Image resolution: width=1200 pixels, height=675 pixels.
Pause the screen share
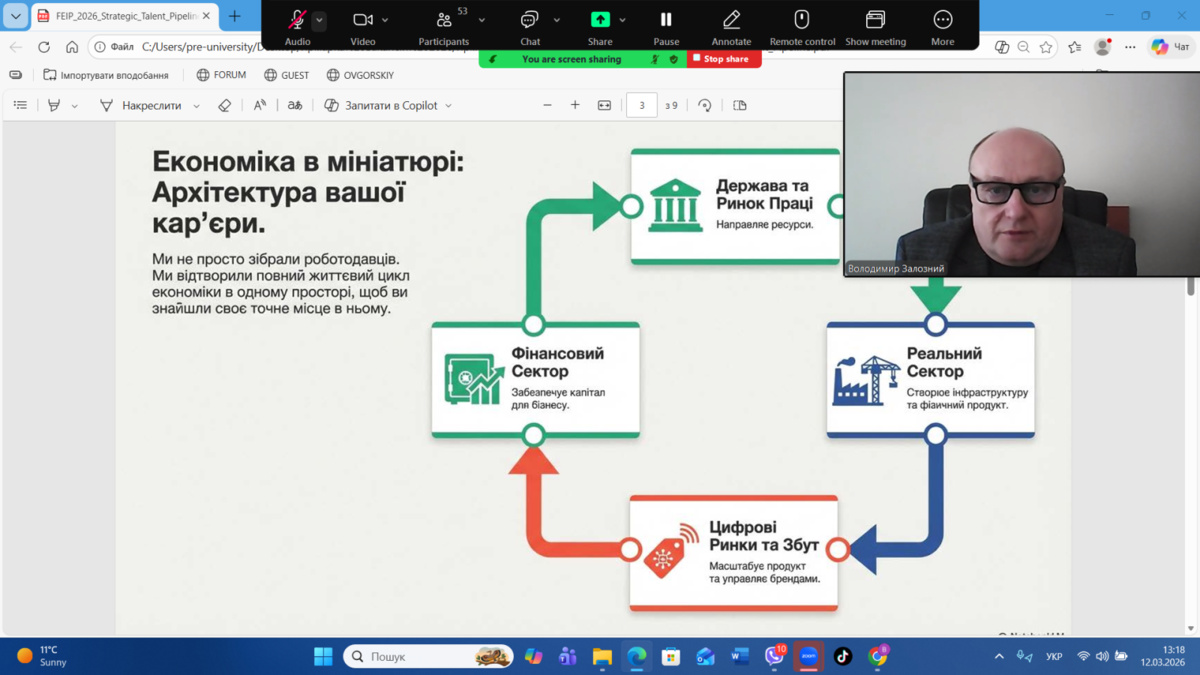pos(666,20)
